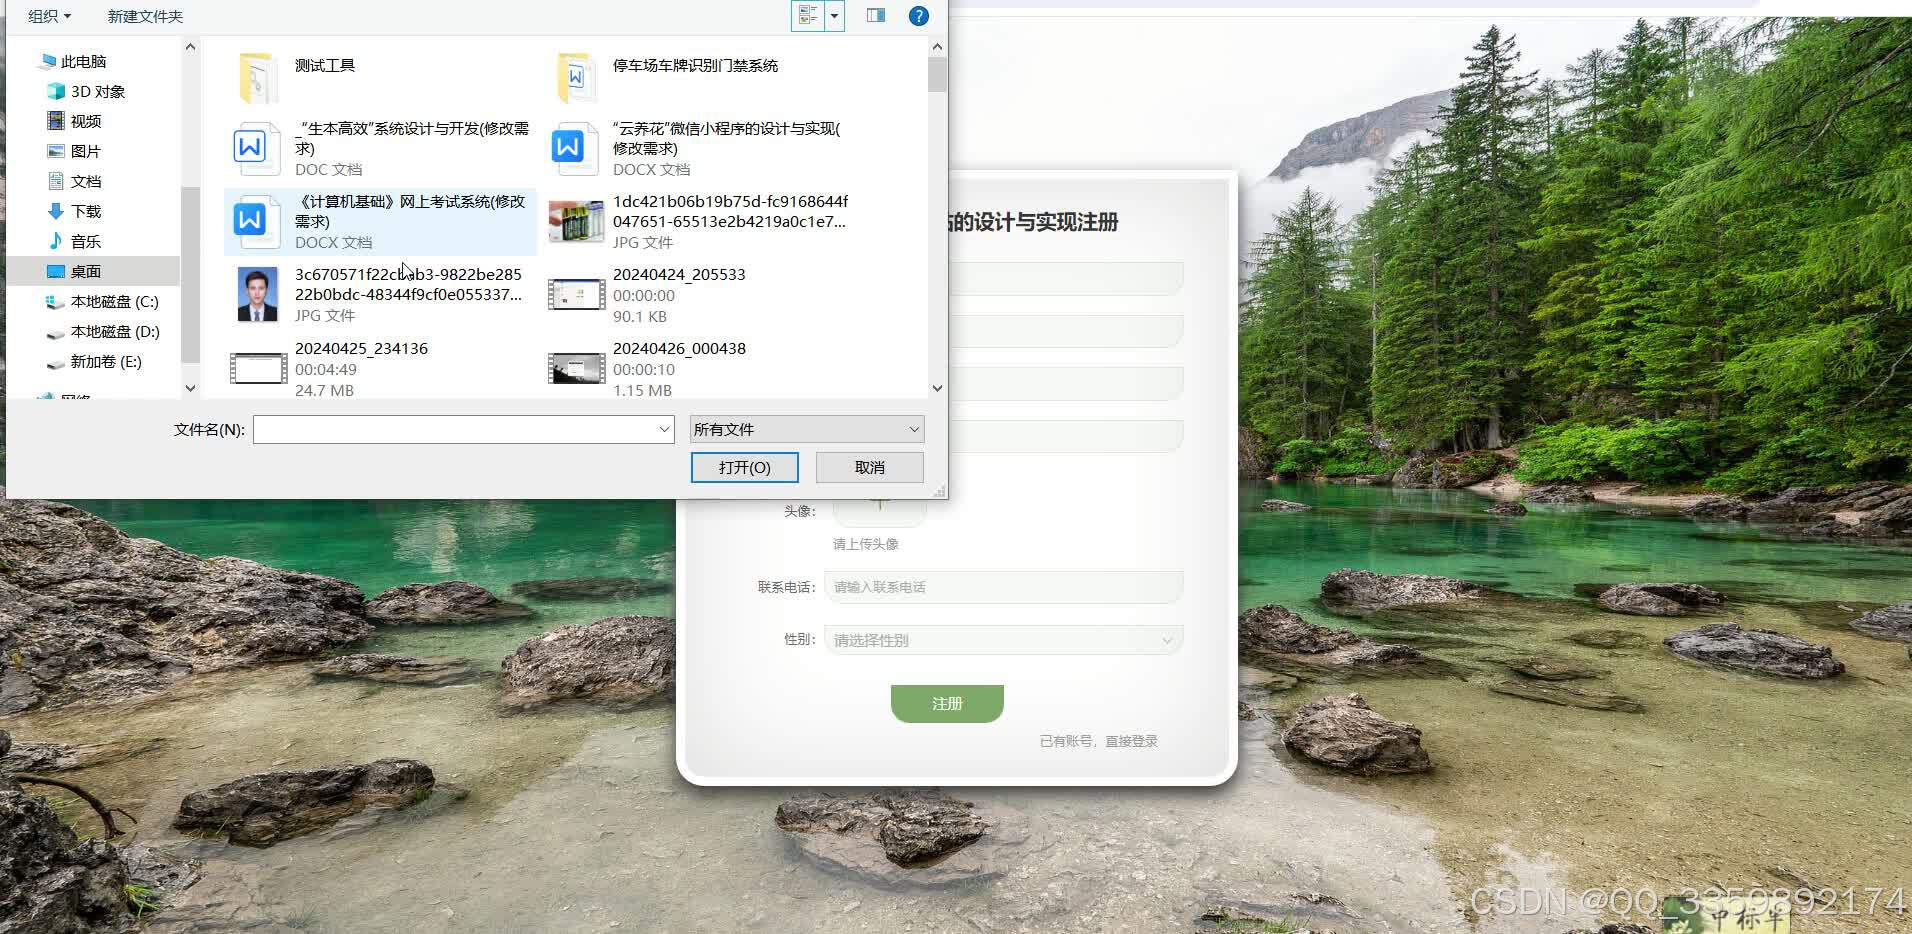Click file name 20240424_205533
Viewport: 1912px width, 934px height.
pos(679,274)
